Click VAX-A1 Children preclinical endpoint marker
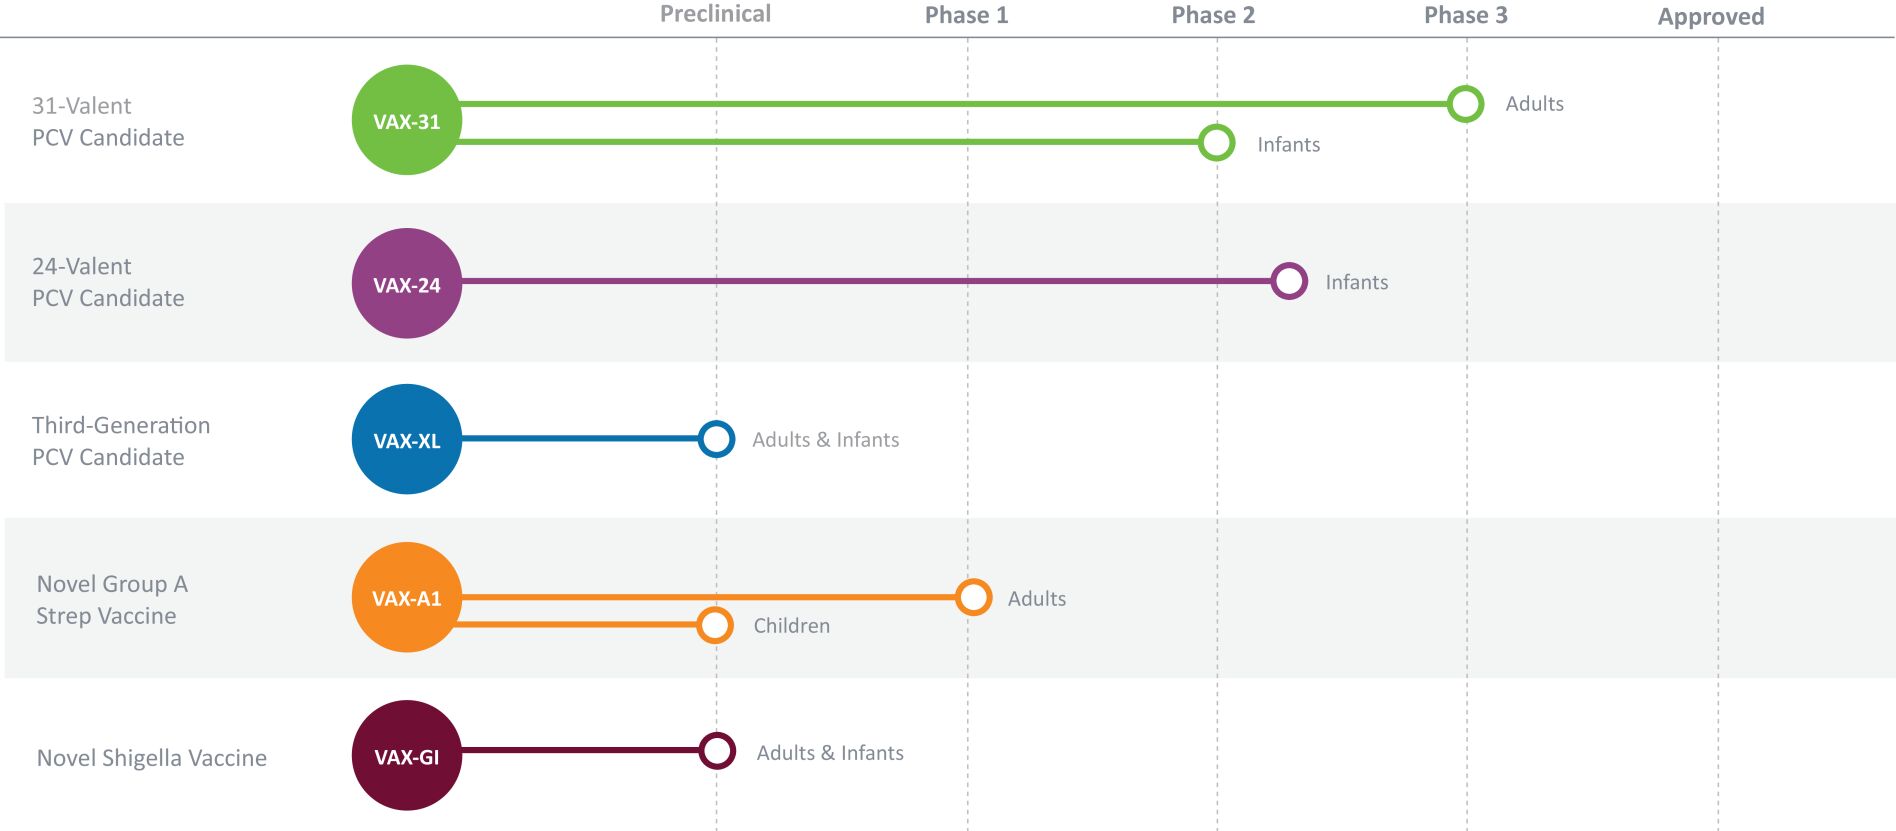This screenshot has width=1896, height=831. (x=715, y=625)
